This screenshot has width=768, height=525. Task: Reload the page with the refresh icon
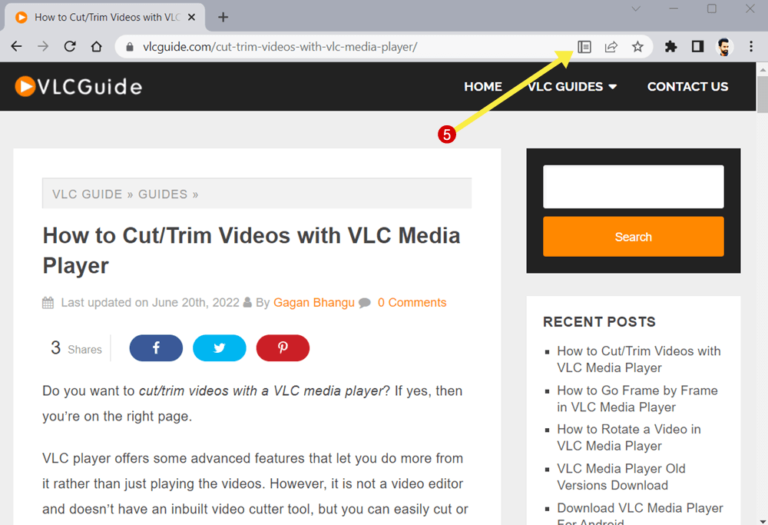coord(70,47)
